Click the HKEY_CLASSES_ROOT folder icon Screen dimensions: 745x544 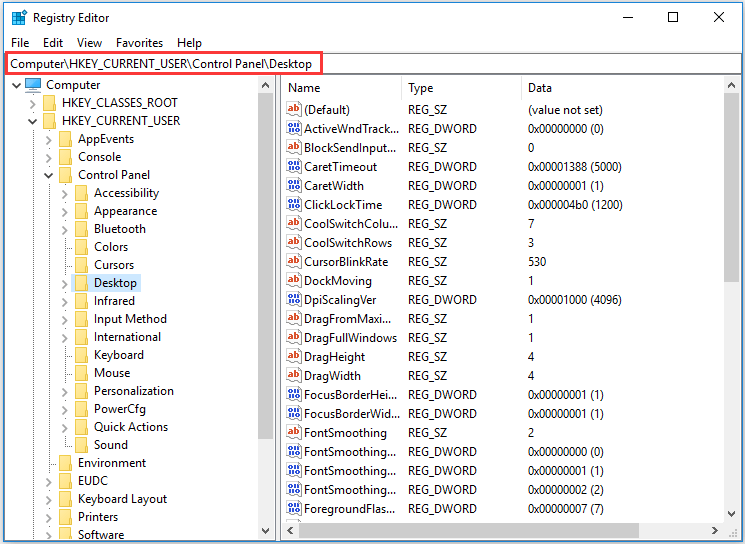pos(49,103)
